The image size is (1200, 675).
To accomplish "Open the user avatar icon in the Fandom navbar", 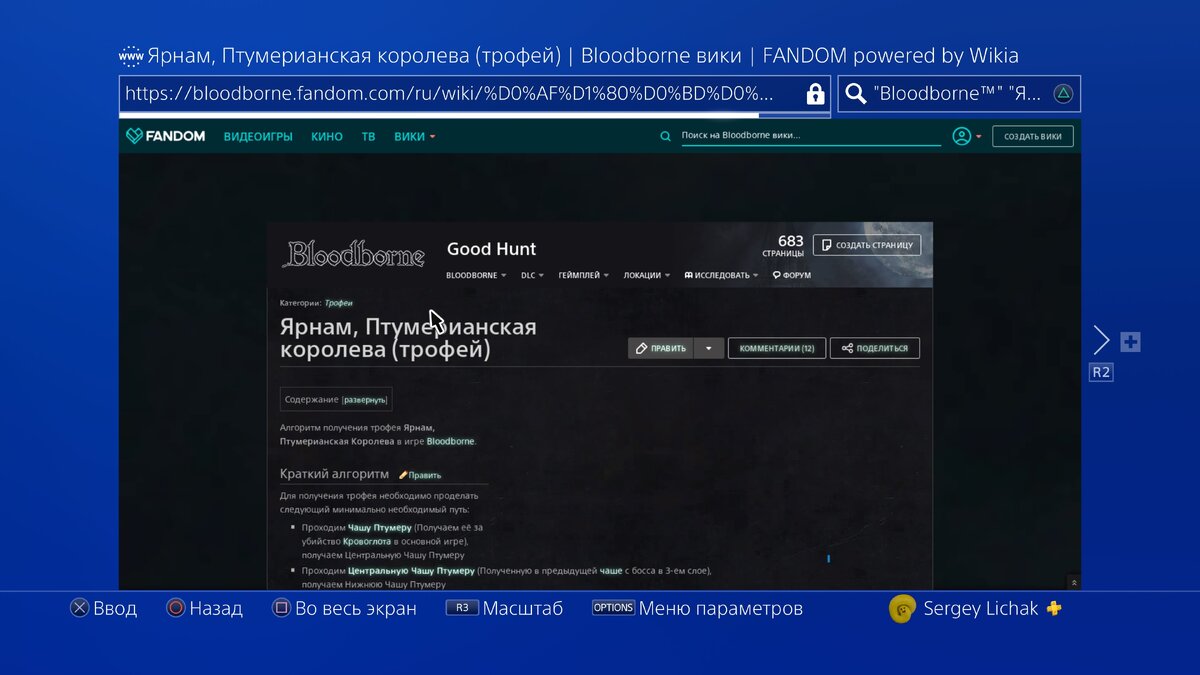I will tap(961, 135).
